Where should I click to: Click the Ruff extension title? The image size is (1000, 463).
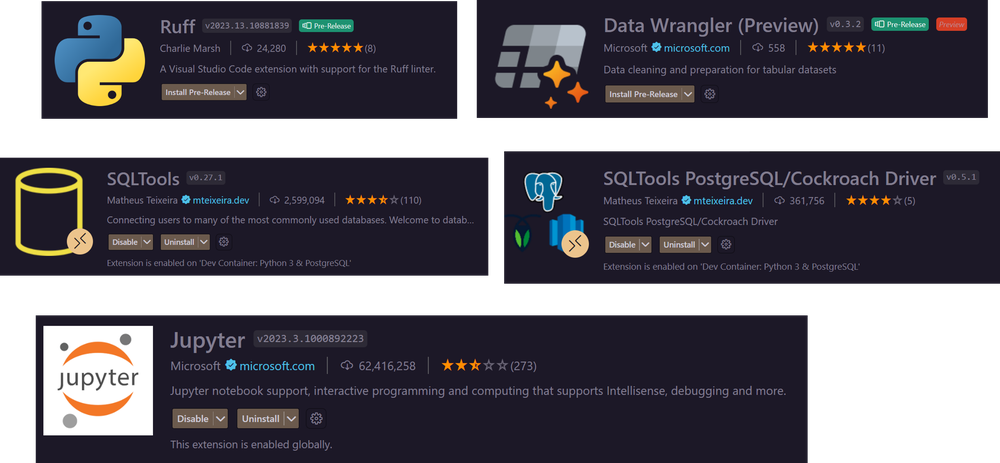(x=177, y=27)
